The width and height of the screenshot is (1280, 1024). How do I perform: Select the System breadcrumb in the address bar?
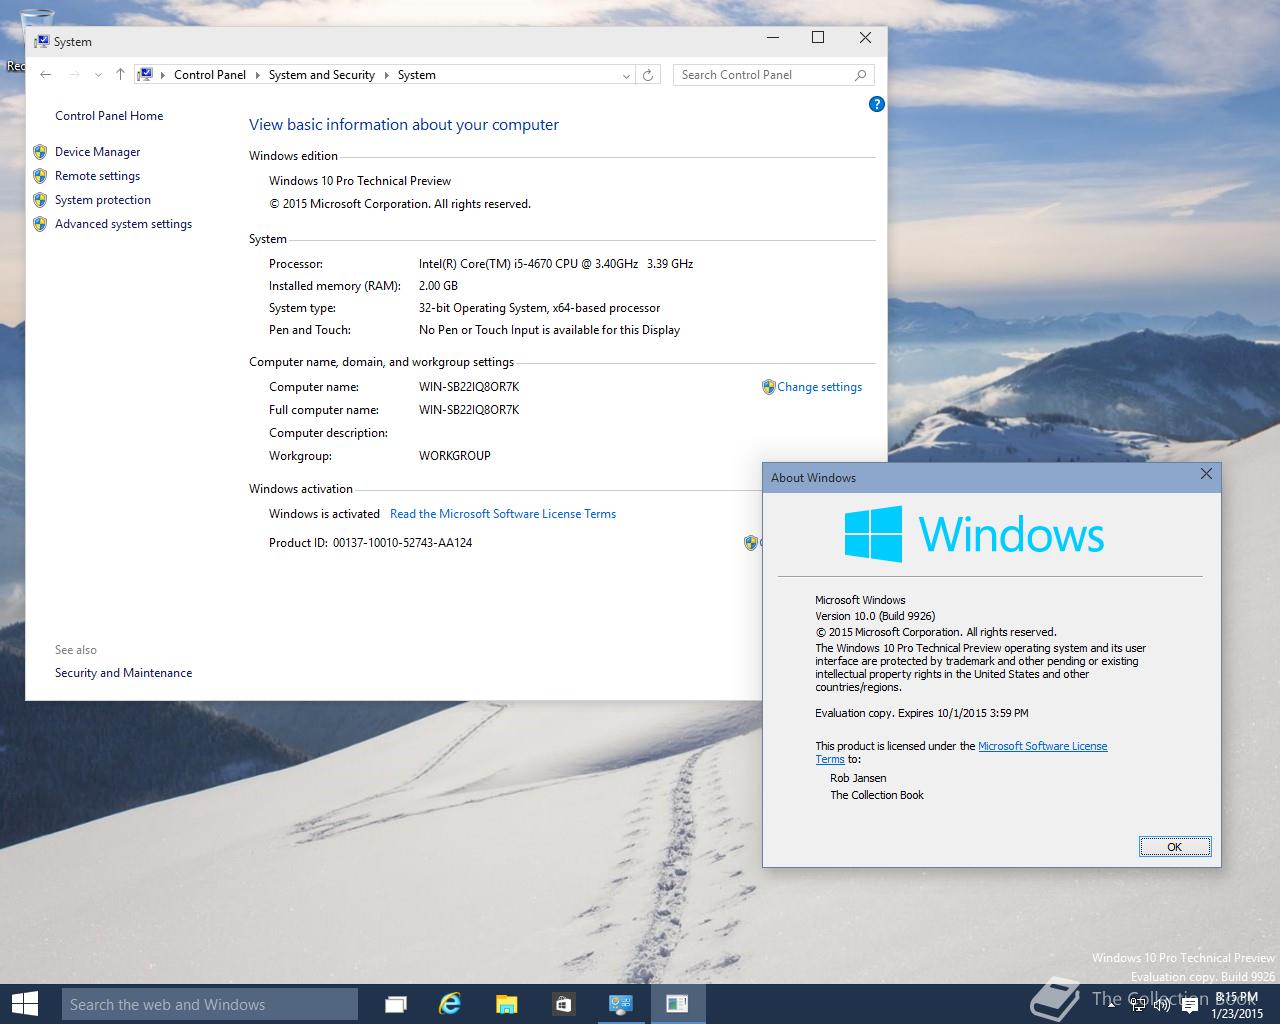[x=416, y=75]
